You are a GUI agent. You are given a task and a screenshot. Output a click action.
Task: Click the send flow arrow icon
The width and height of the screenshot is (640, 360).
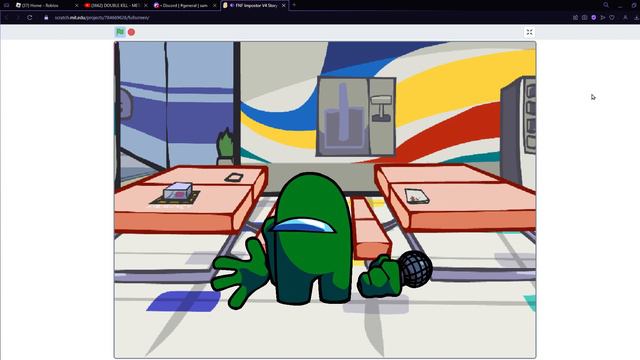pos(603,18)
